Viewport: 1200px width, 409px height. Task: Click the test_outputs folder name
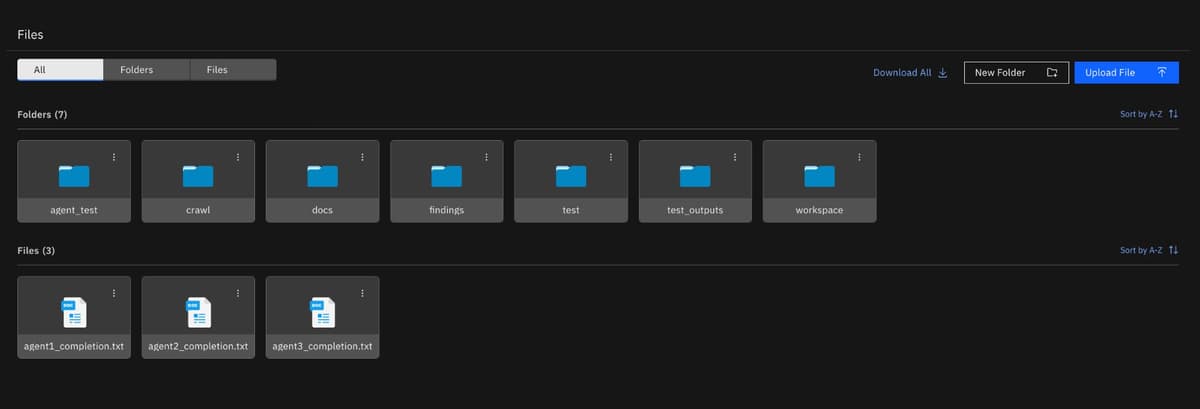695,211
